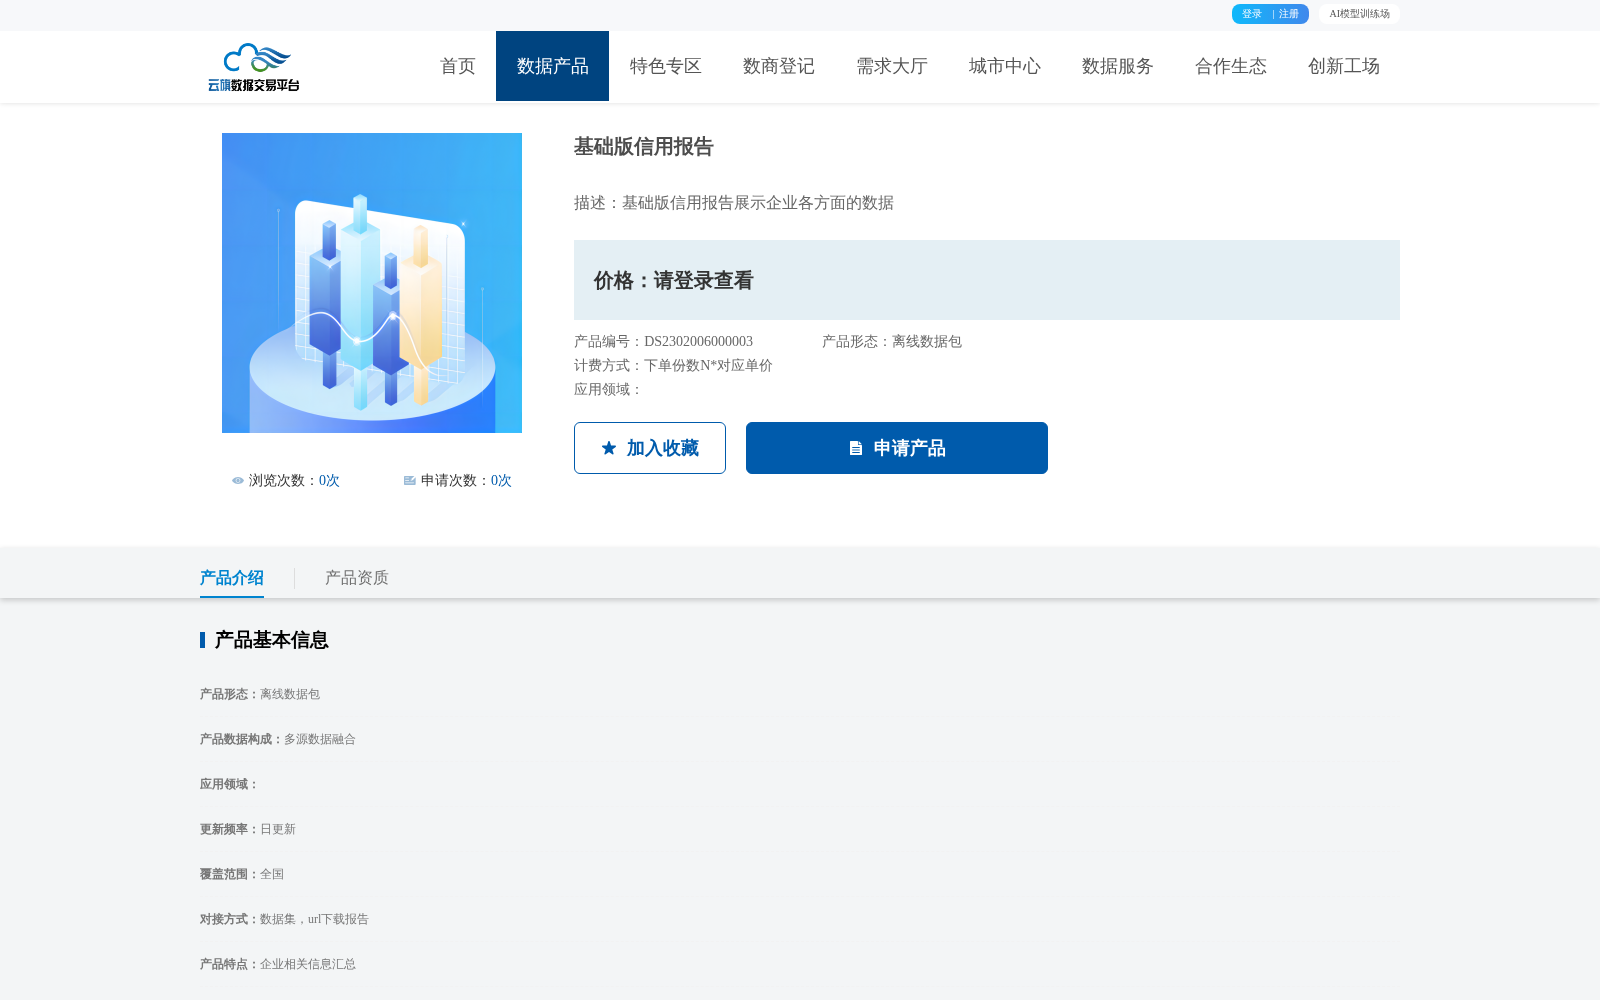Open 数商登记 in the navigation
This screenshot has height=1000, width=1600.
[779, 66]
